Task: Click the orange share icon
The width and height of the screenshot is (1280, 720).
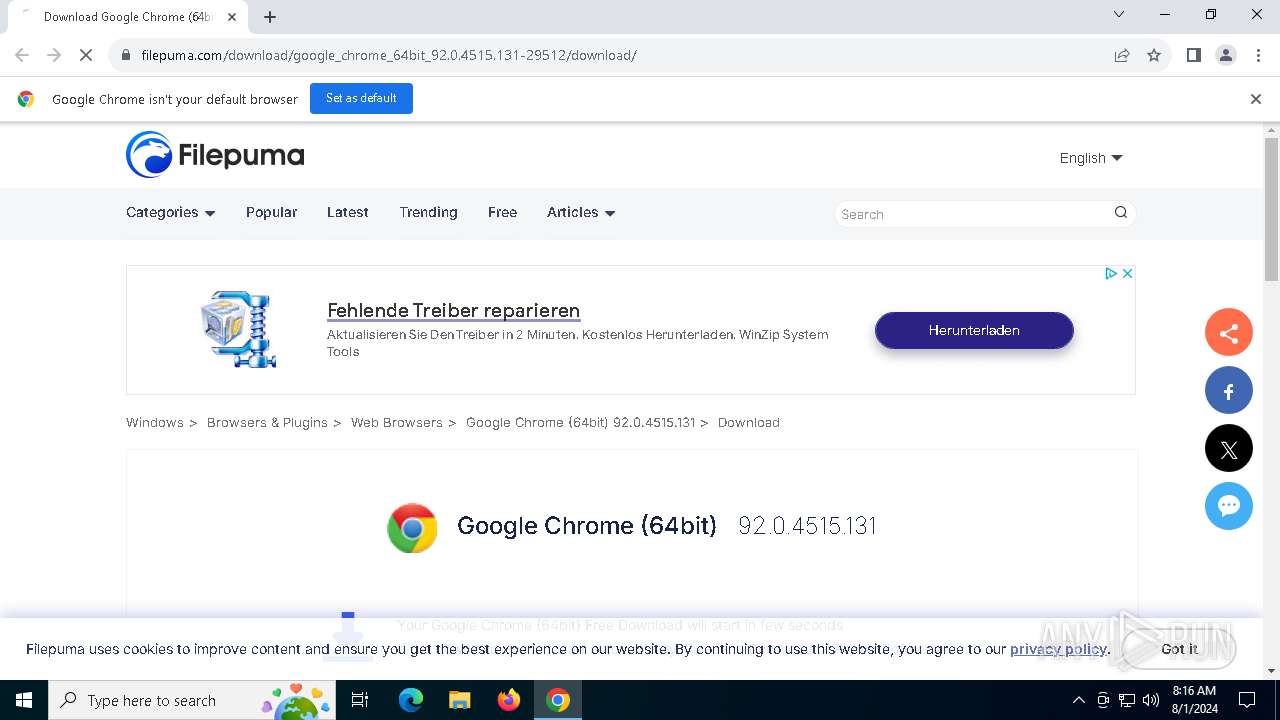Action: (x=1229, y=333)
